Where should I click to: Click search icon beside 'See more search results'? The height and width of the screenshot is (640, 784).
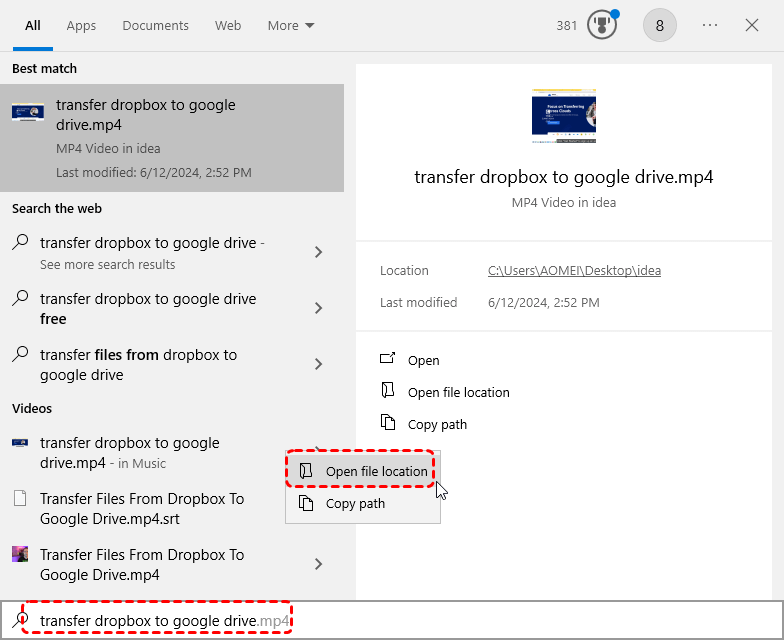pos(20,242)
